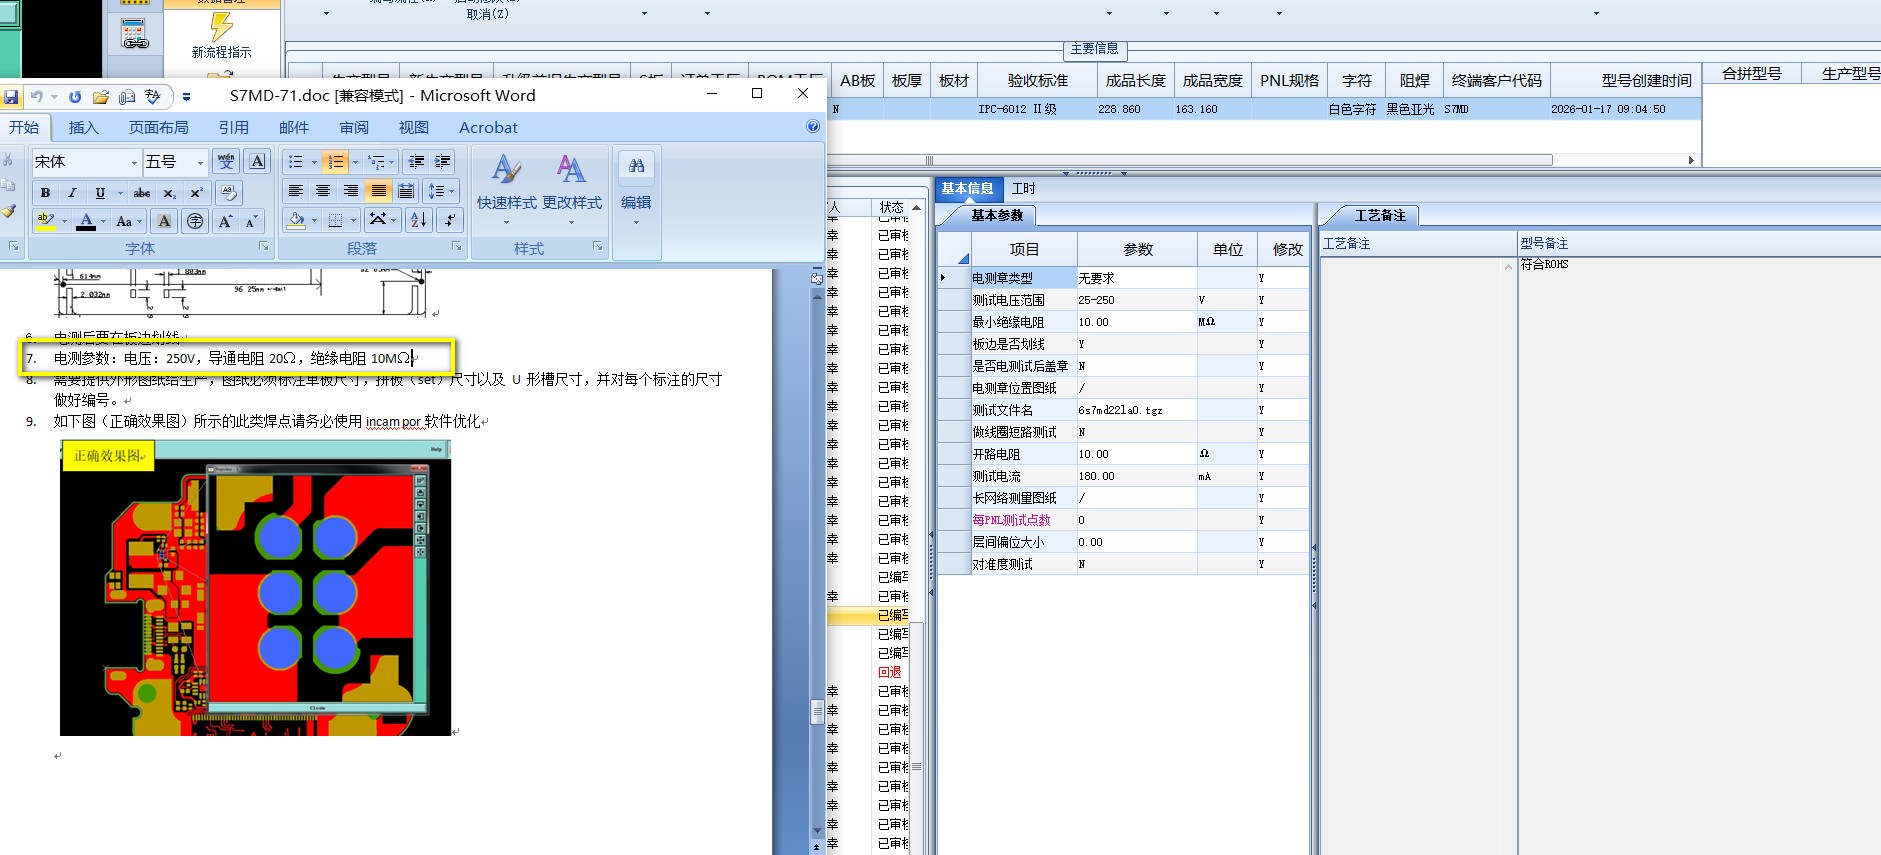Screen dimensions: 1881x855
Task: Center the paragraph text
Action: 323,191
